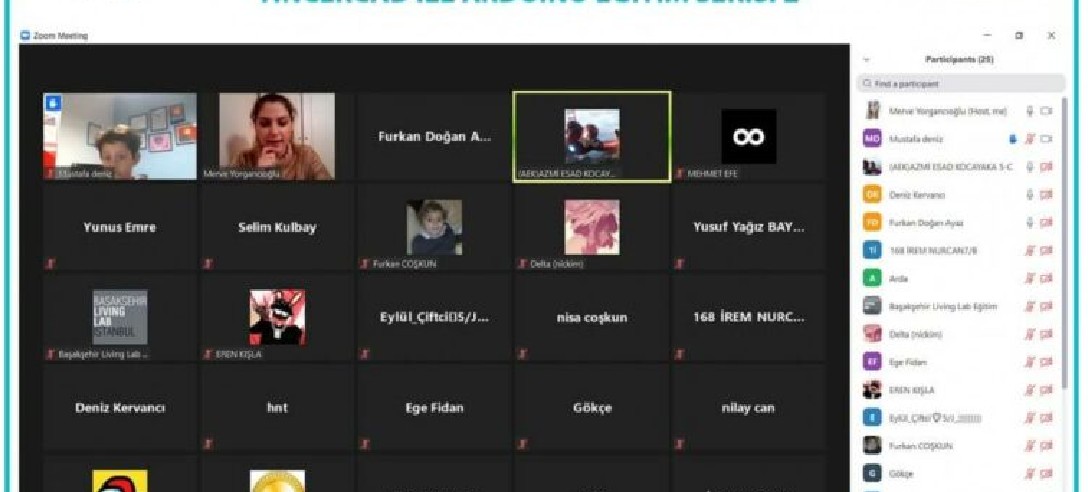Select the highlighted AZMİ ESAD KOCAYAKA video tile
The width and height of the screenshot is (1088, 492).
pos(592,137)
